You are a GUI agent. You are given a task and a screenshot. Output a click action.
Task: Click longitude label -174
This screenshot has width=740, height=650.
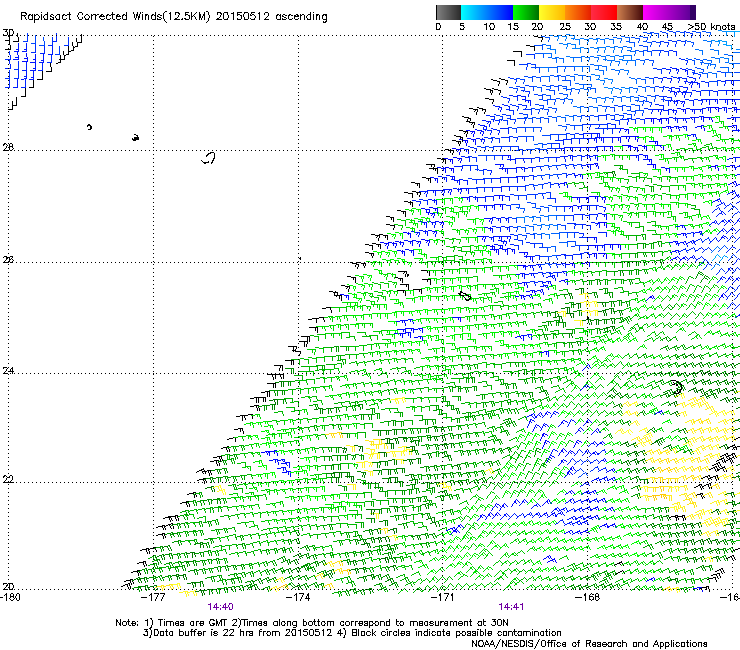point(298,597)
